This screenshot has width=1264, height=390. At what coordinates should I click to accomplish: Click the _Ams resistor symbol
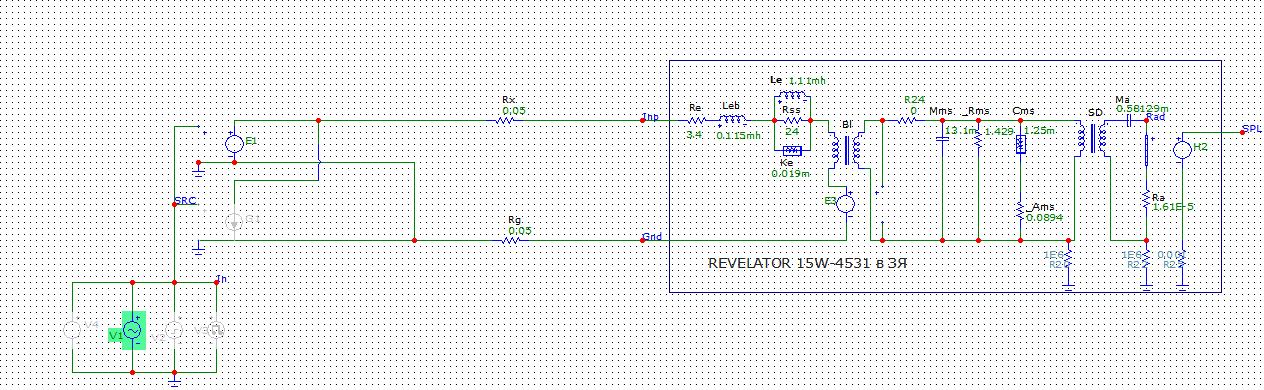(1019, 209)
